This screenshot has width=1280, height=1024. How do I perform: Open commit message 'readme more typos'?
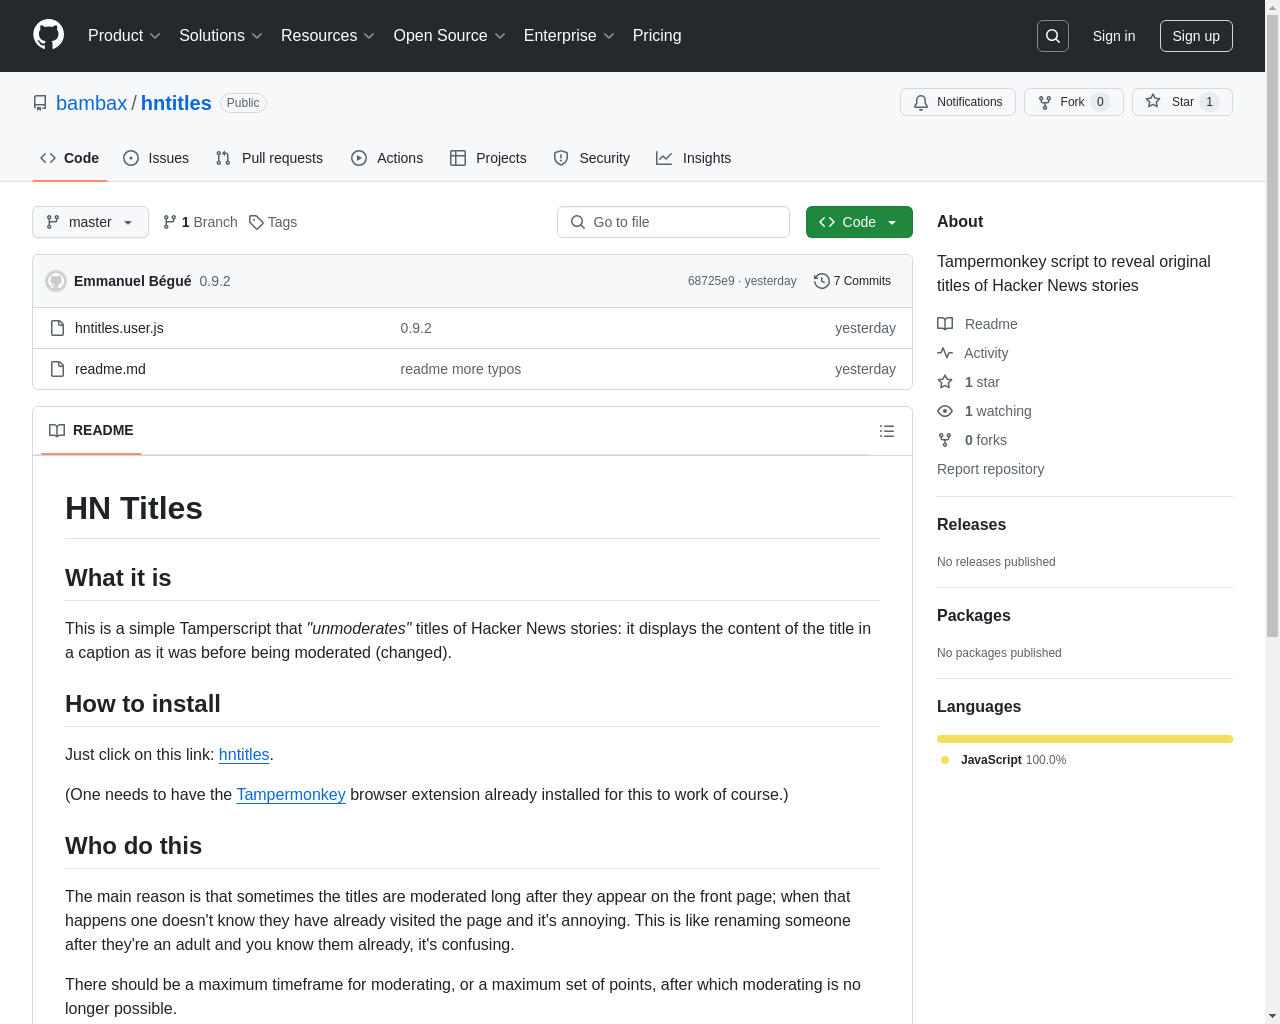461,369
